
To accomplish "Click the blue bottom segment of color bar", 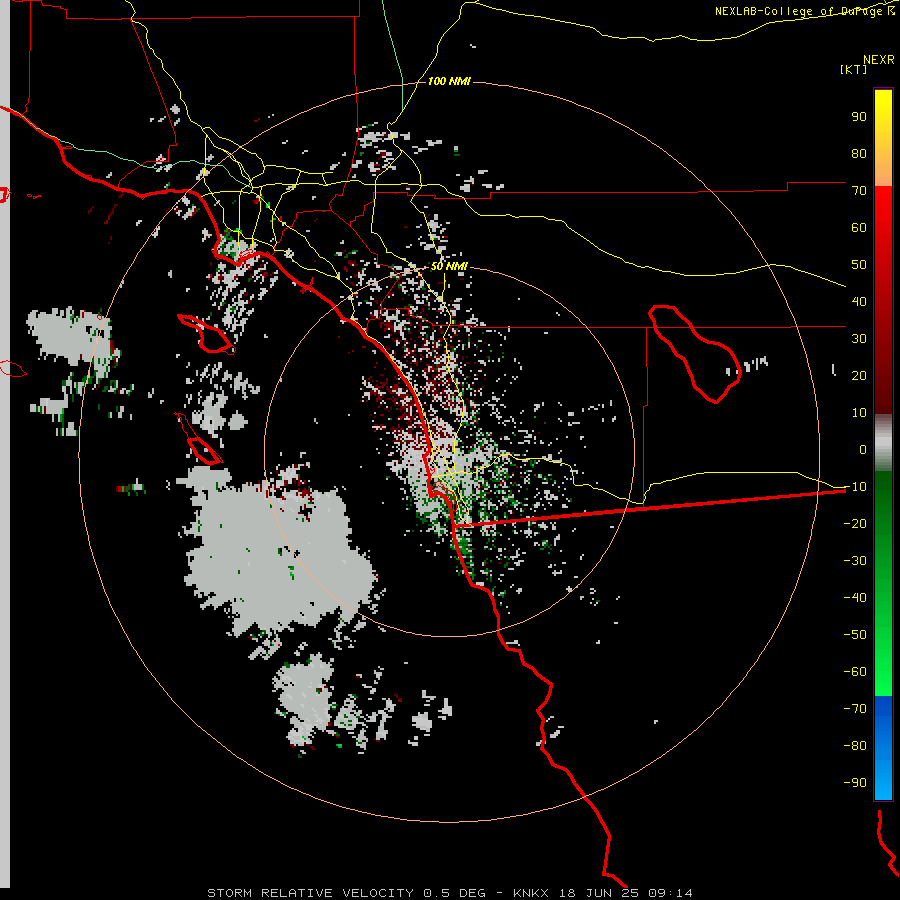I will coord(883,747).
